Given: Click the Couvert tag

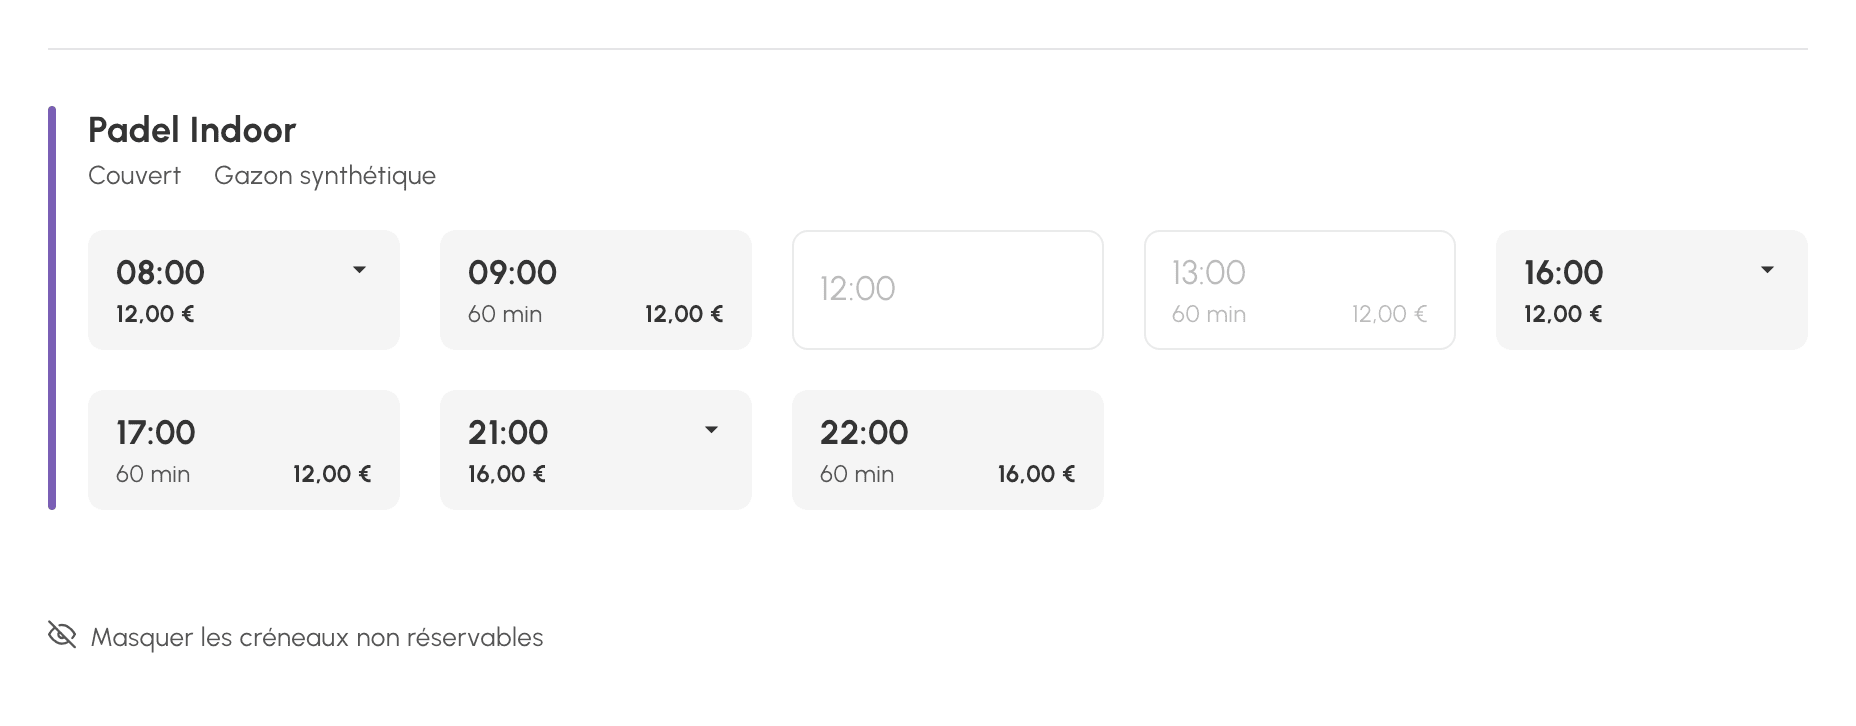Looking at the screenshot, I should coord(134,176).
